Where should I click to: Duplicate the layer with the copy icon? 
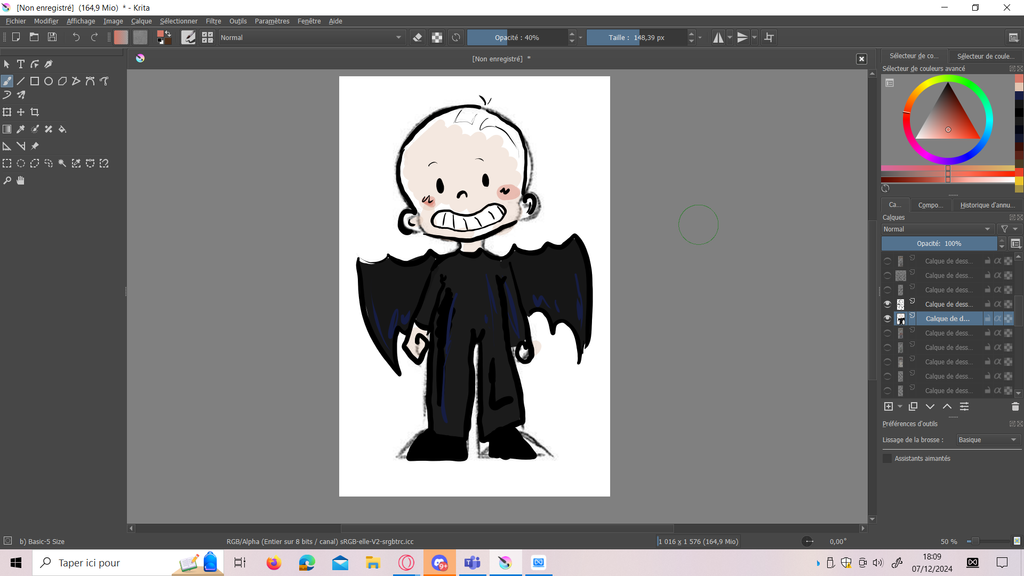tap(913, 407)
